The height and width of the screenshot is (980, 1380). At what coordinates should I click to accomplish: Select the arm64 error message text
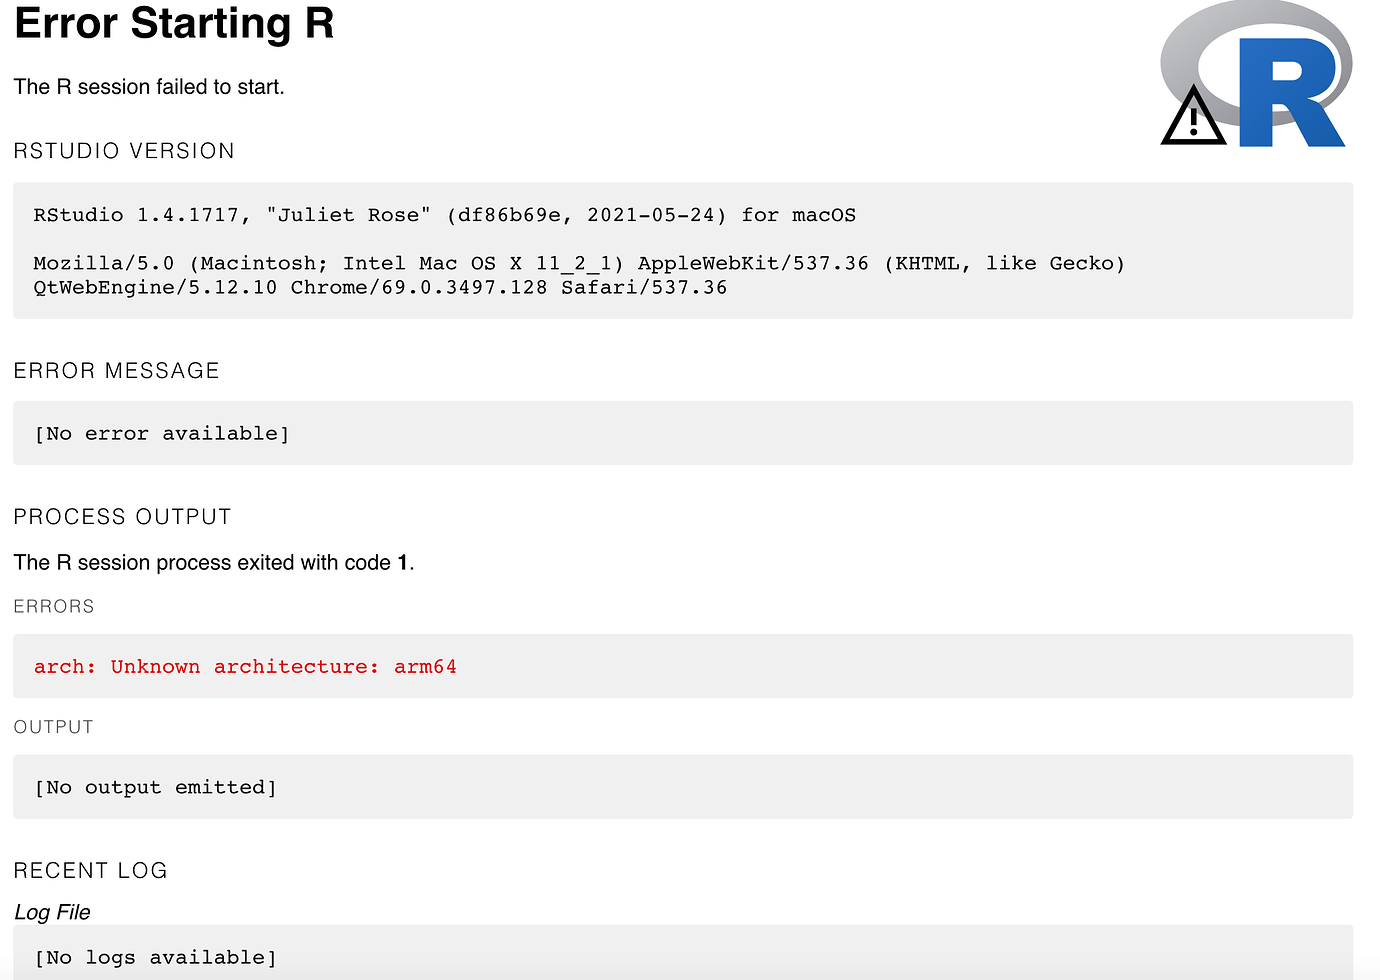tap(245, 667)
